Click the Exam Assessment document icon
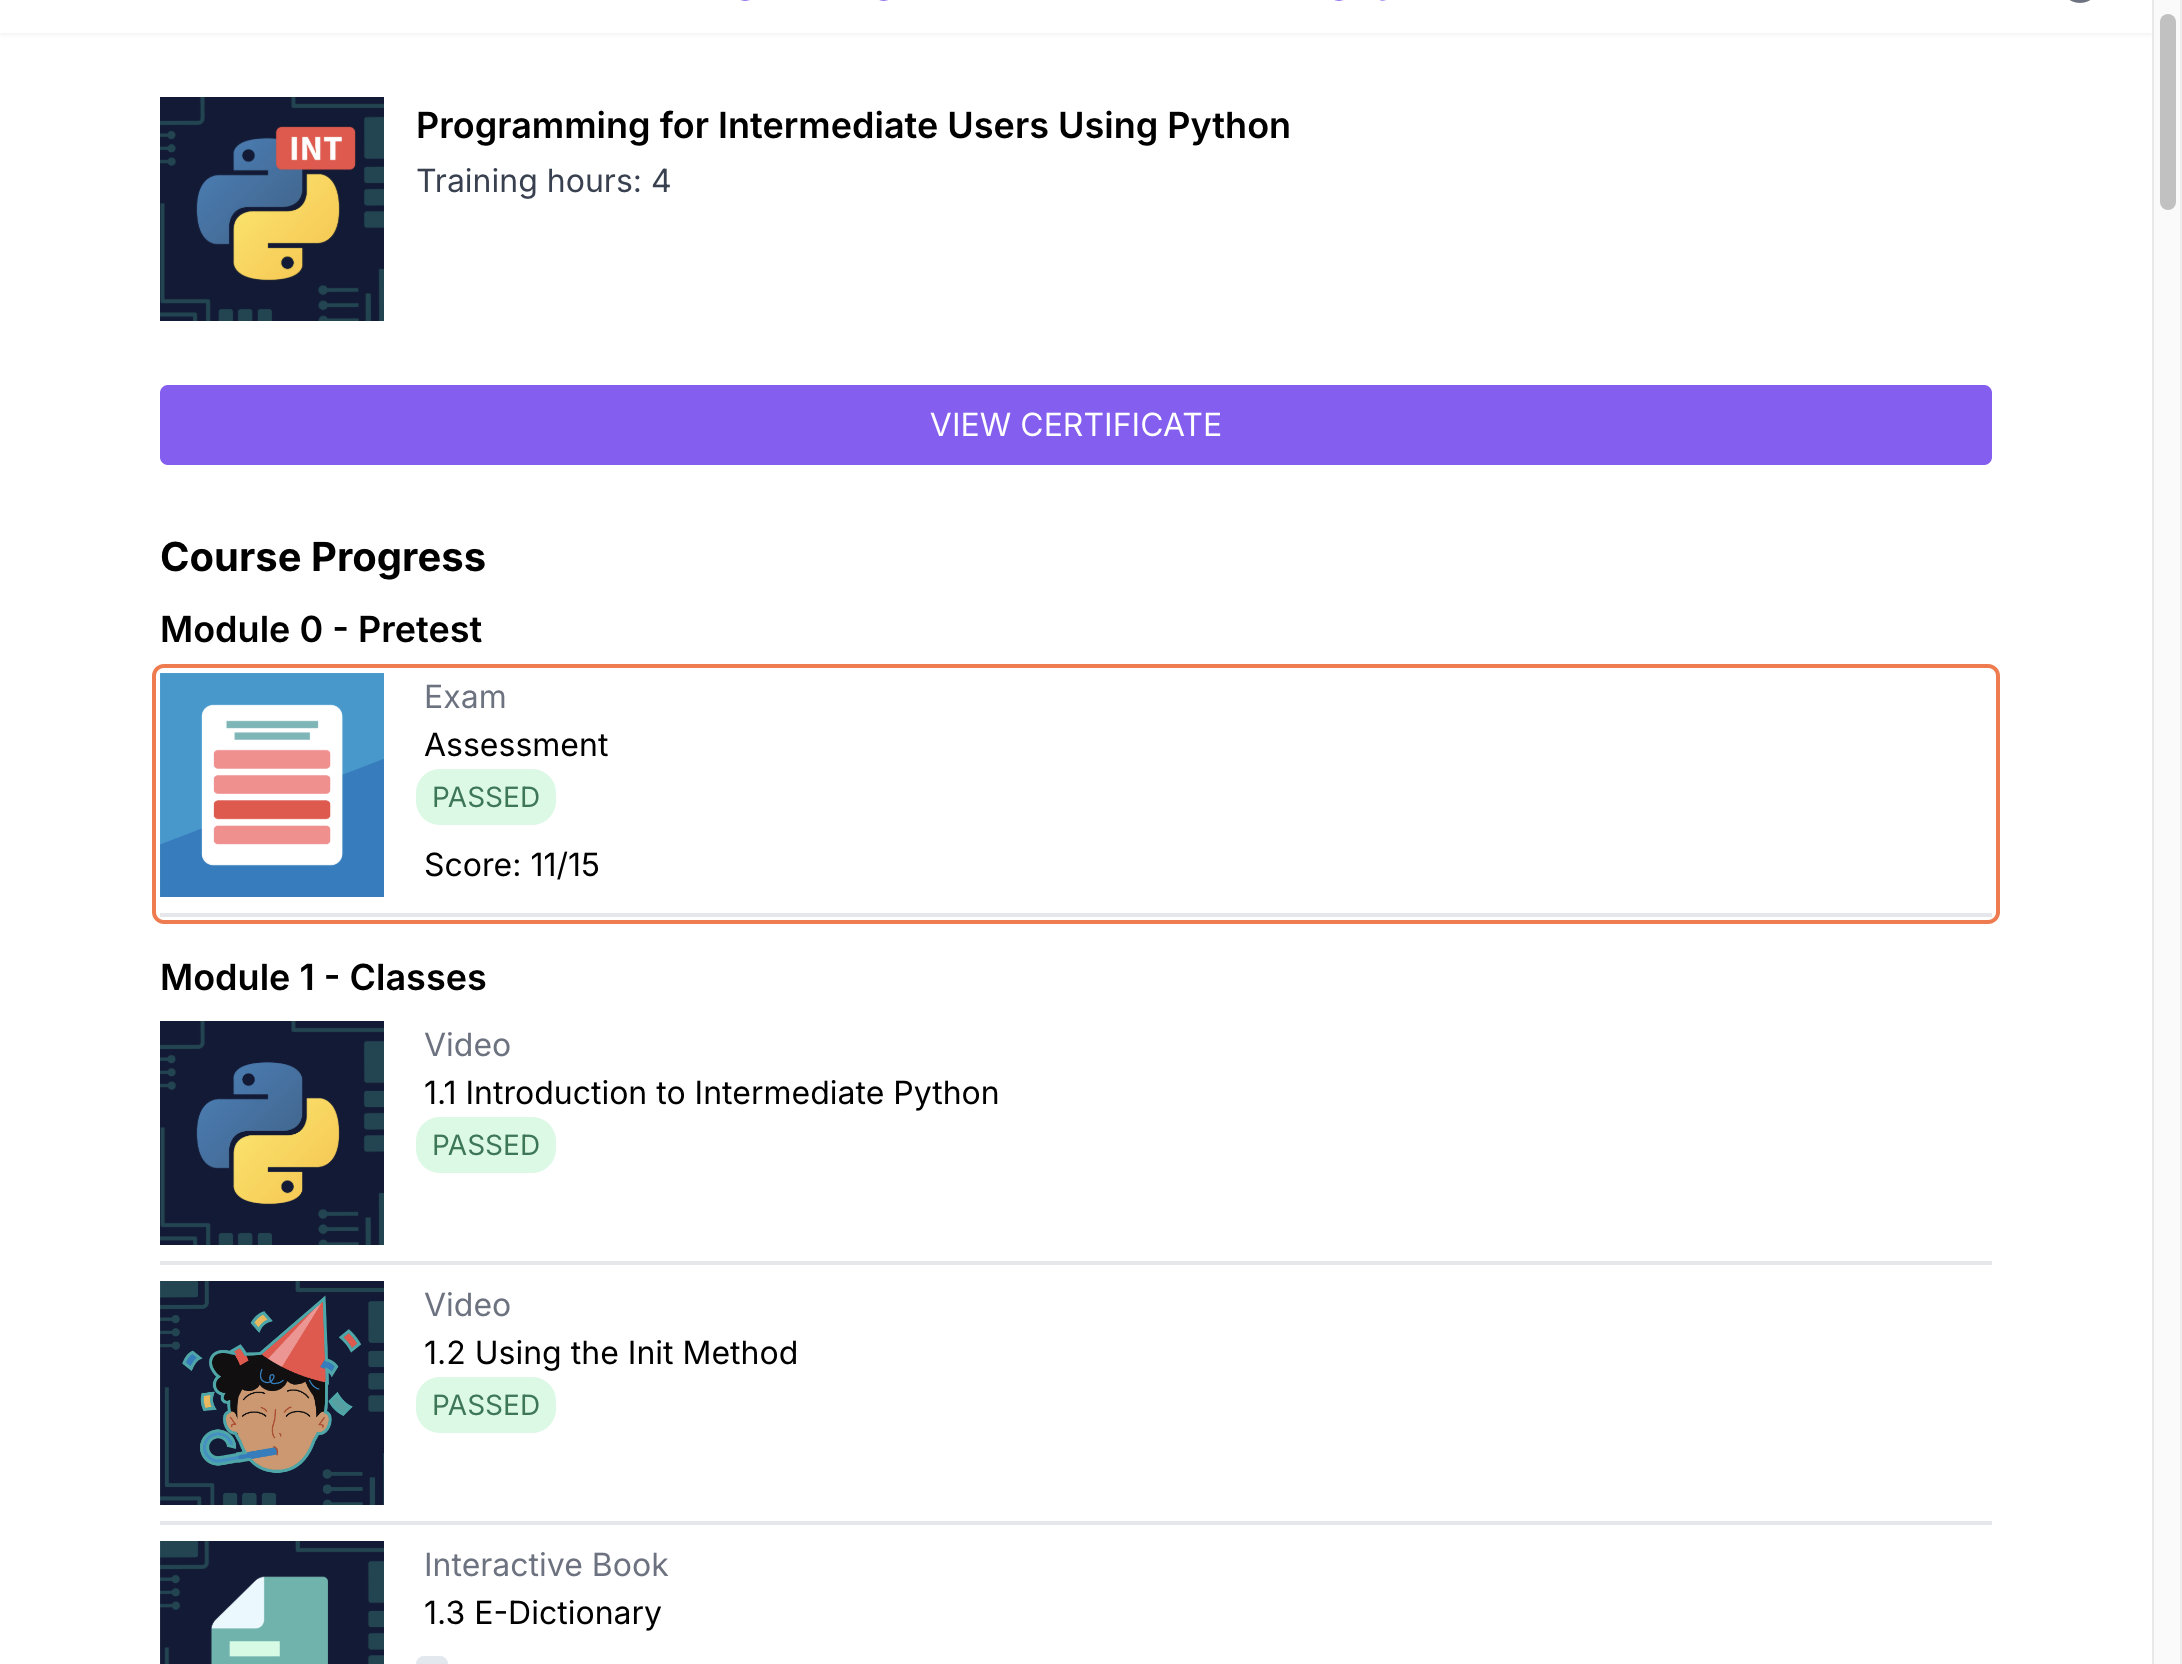 click(x=271, y=784)
